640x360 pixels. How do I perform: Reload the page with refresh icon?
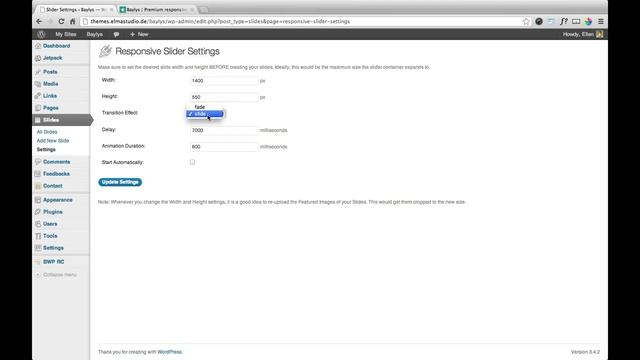point(61,21)
